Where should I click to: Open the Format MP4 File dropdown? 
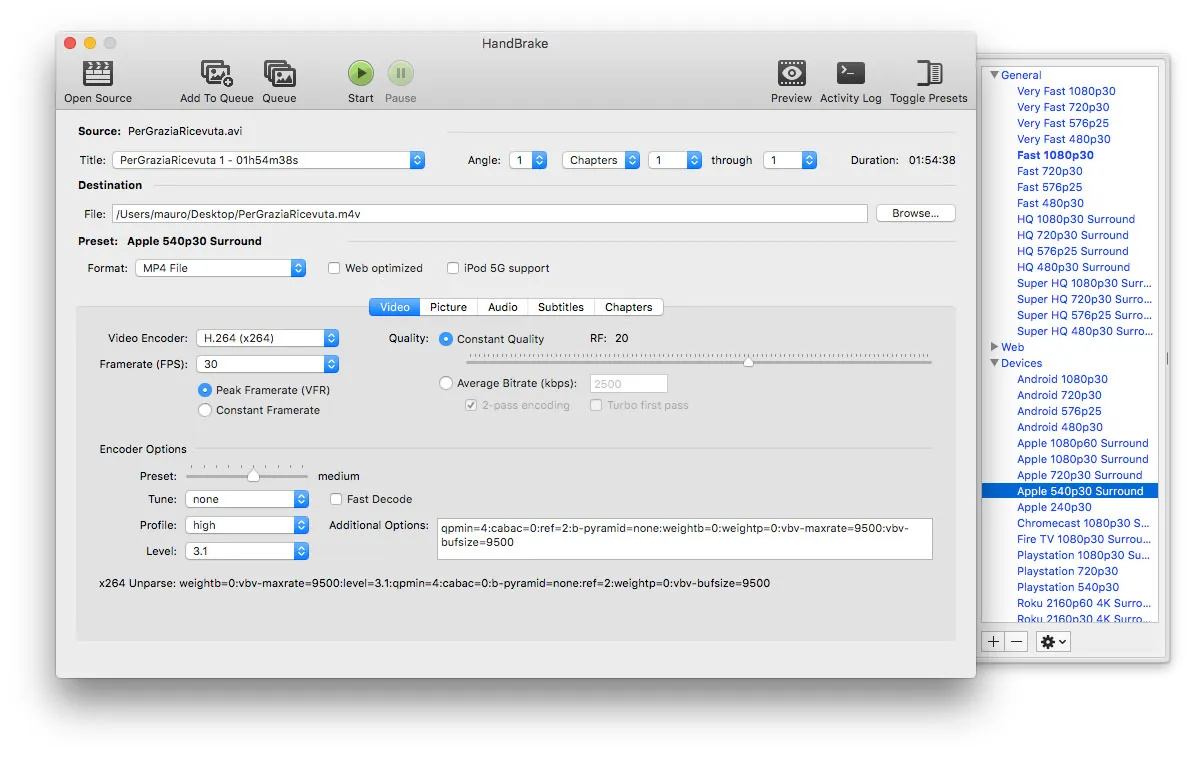(220, 268)
